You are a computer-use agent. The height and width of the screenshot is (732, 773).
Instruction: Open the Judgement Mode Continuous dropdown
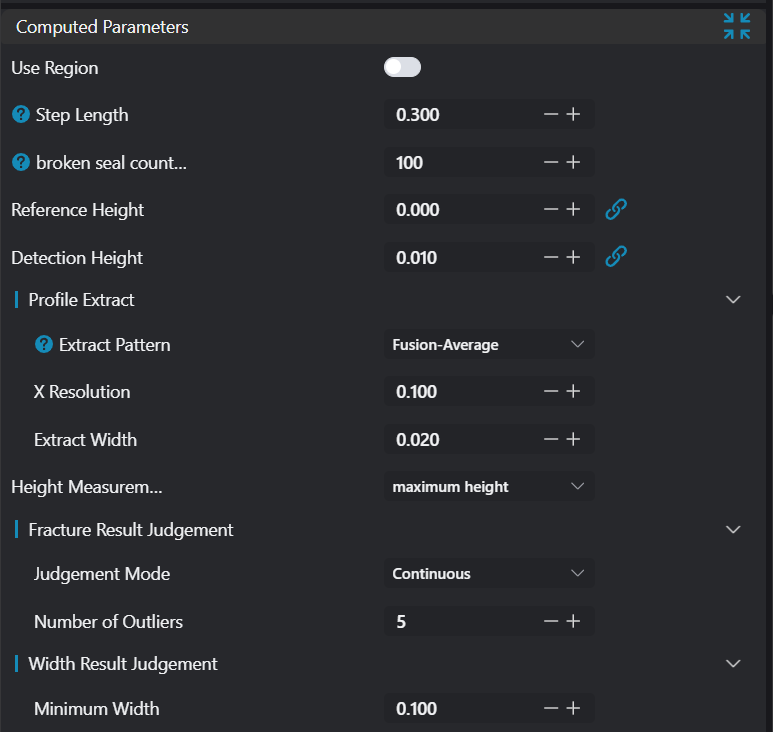click(488, 574)
